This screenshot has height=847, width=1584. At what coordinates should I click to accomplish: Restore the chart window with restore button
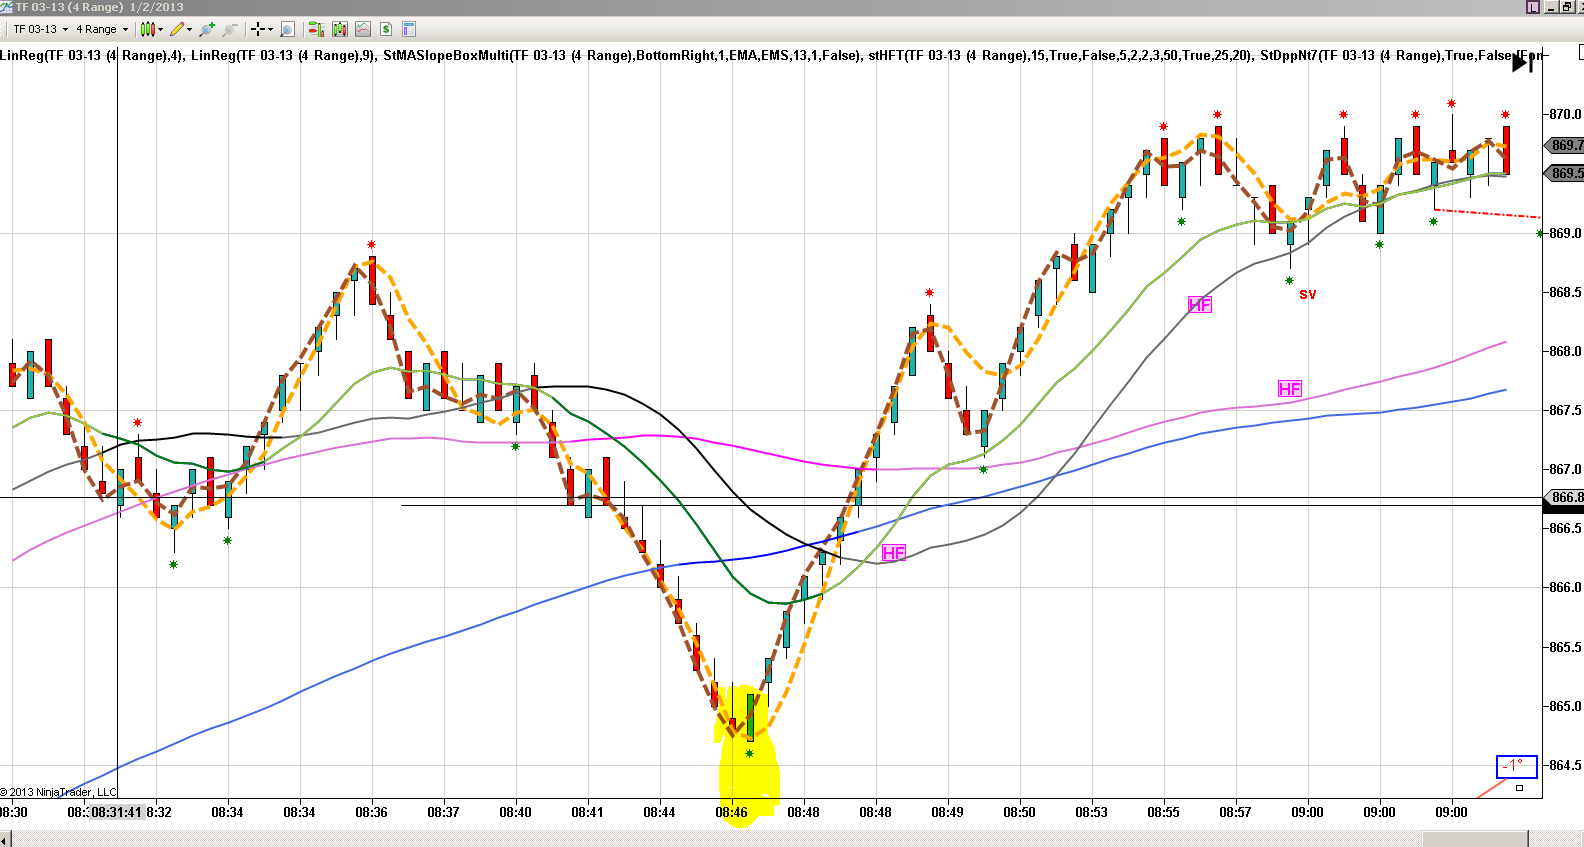1566,7
